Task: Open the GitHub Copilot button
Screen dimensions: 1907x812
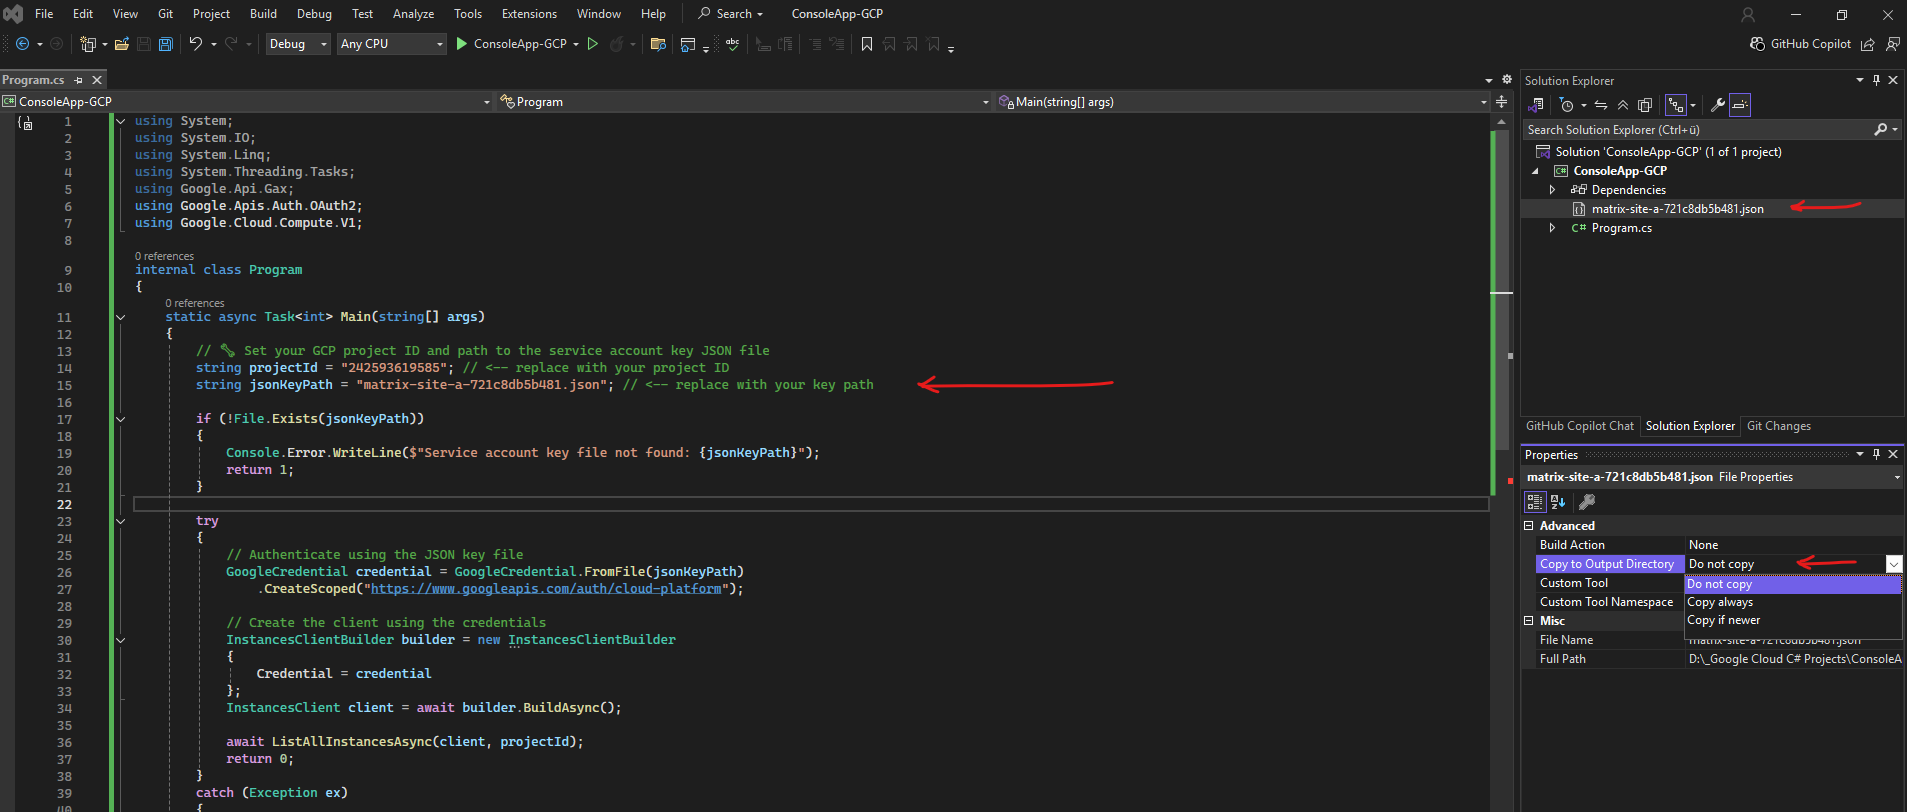Action: coord(1800,44)
